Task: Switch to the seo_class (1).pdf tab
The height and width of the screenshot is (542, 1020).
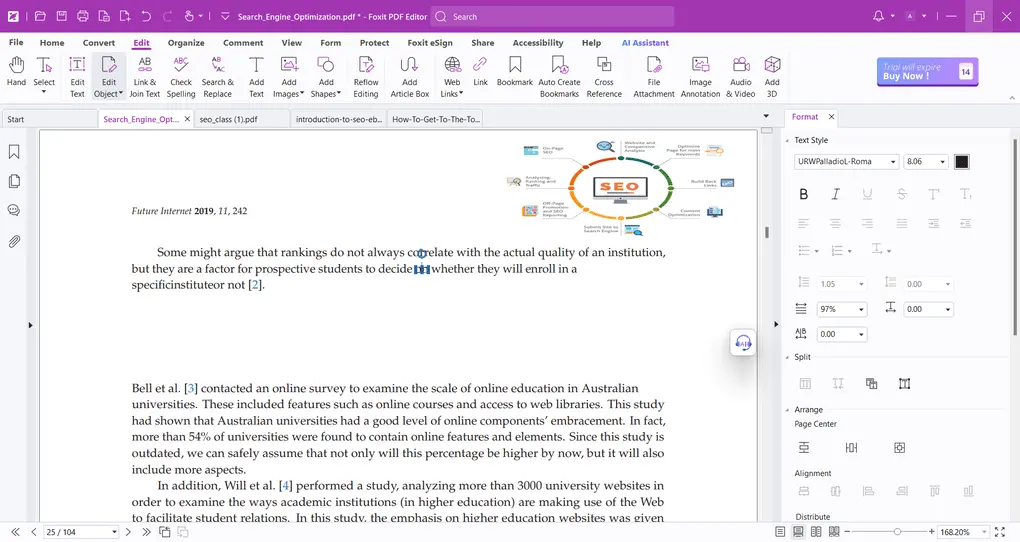Action: pos(228,119)
